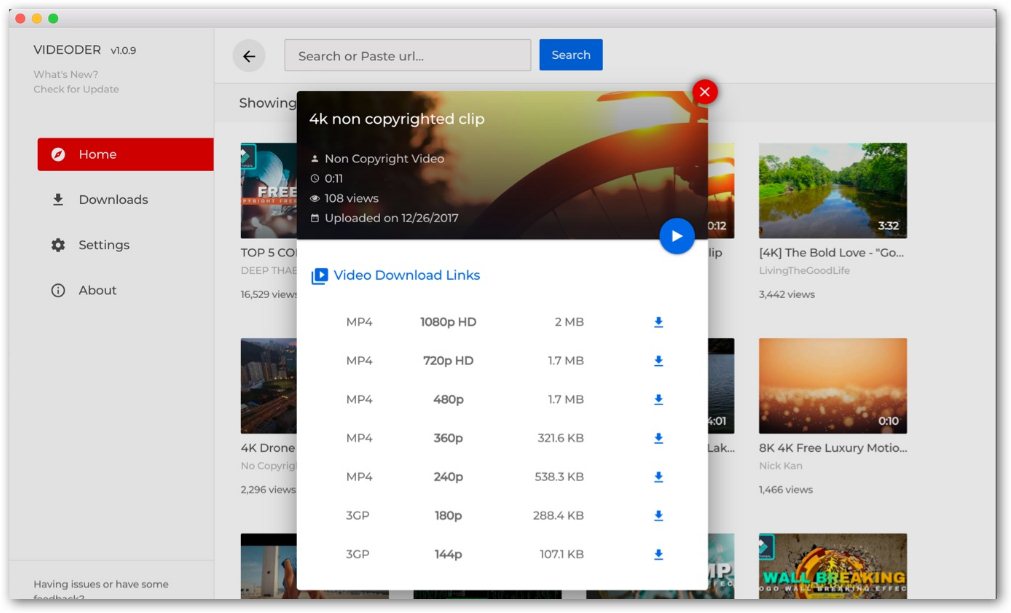The width and height of the screenshot is (1011, 613).
Task: Click the yellow macOS minimize button
Action: pyautogui.click(x=37, y=19)
